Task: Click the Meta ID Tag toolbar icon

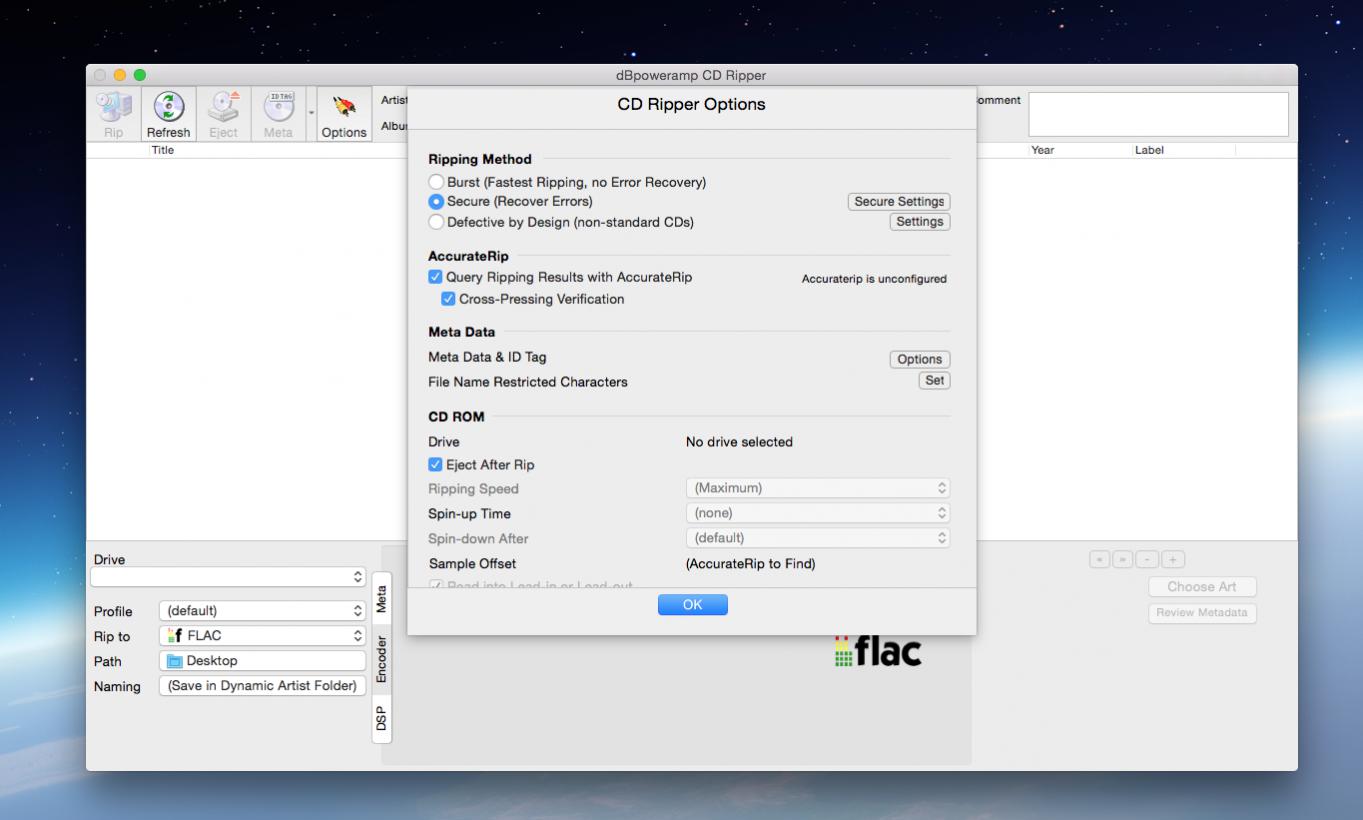Action: pyautogui.click(x=278, y=108)
